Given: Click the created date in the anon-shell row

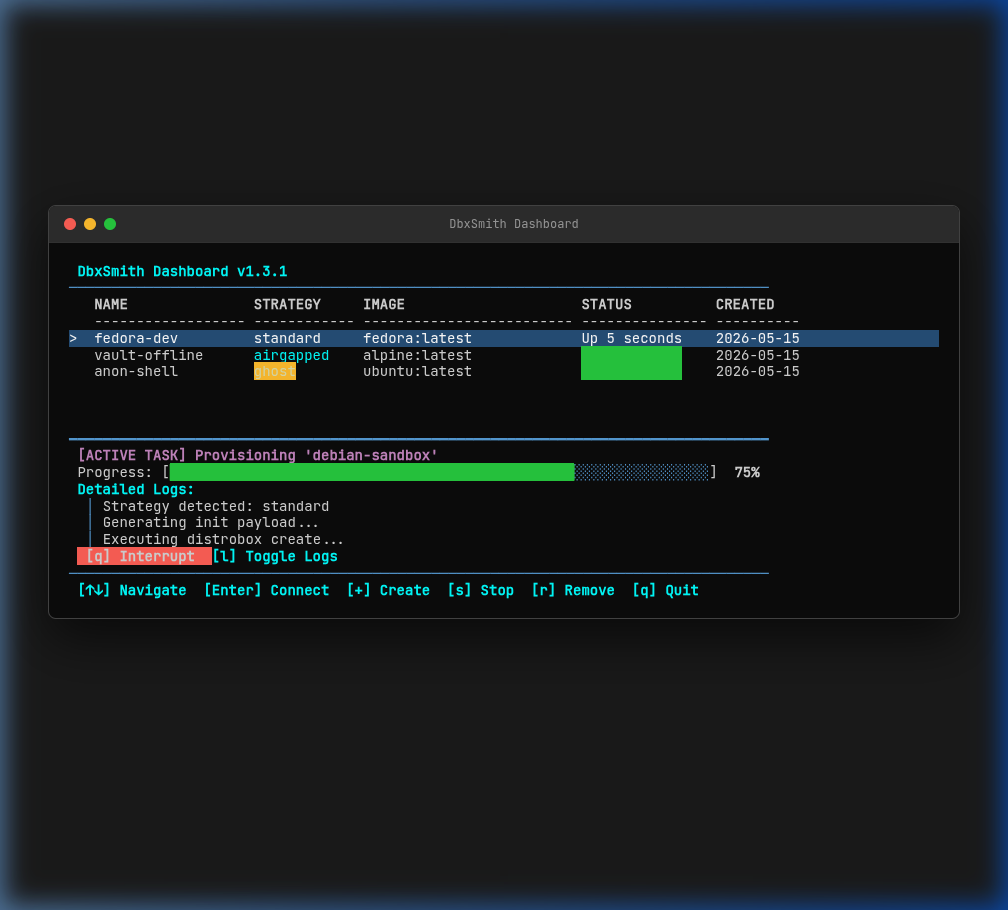Looking at the screenshot, I should pyautogui.click(x=757, y=371).
